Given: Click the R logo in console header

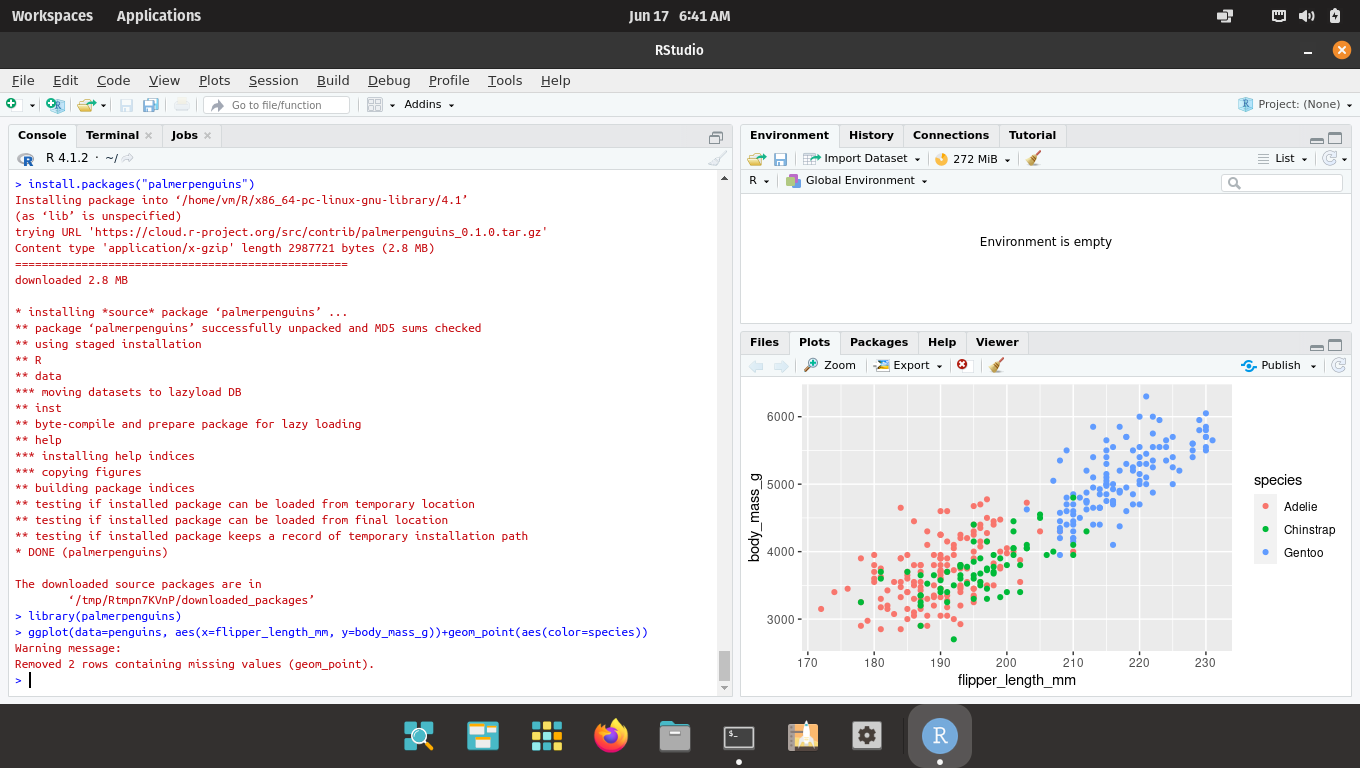Looking at the screenshot, I should point(26,158).
